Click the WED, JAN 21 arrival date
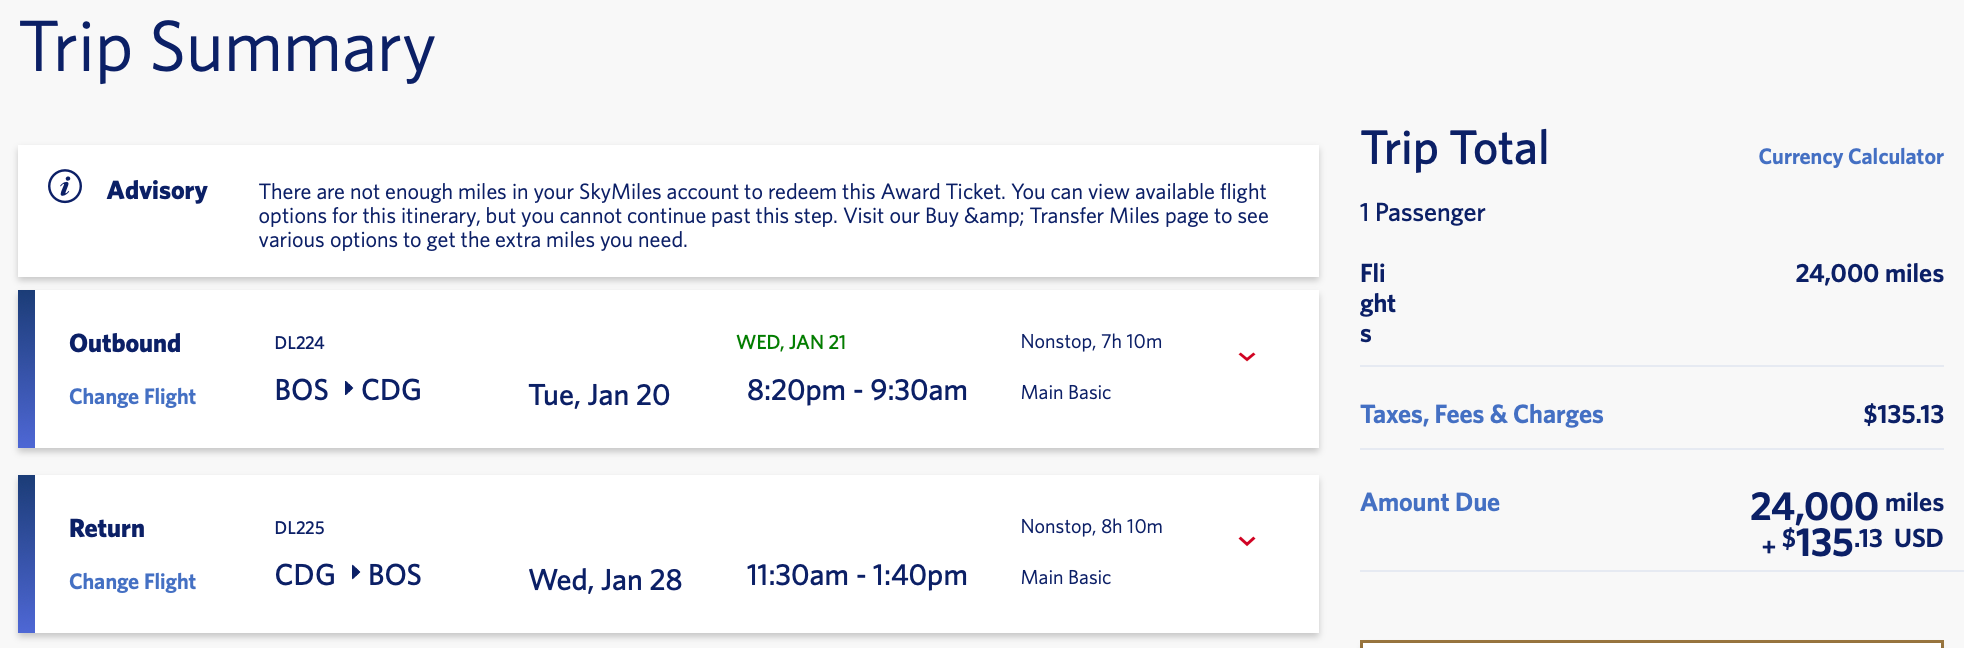Viewport: 1964px width, 648px height. tap(791, 342)
